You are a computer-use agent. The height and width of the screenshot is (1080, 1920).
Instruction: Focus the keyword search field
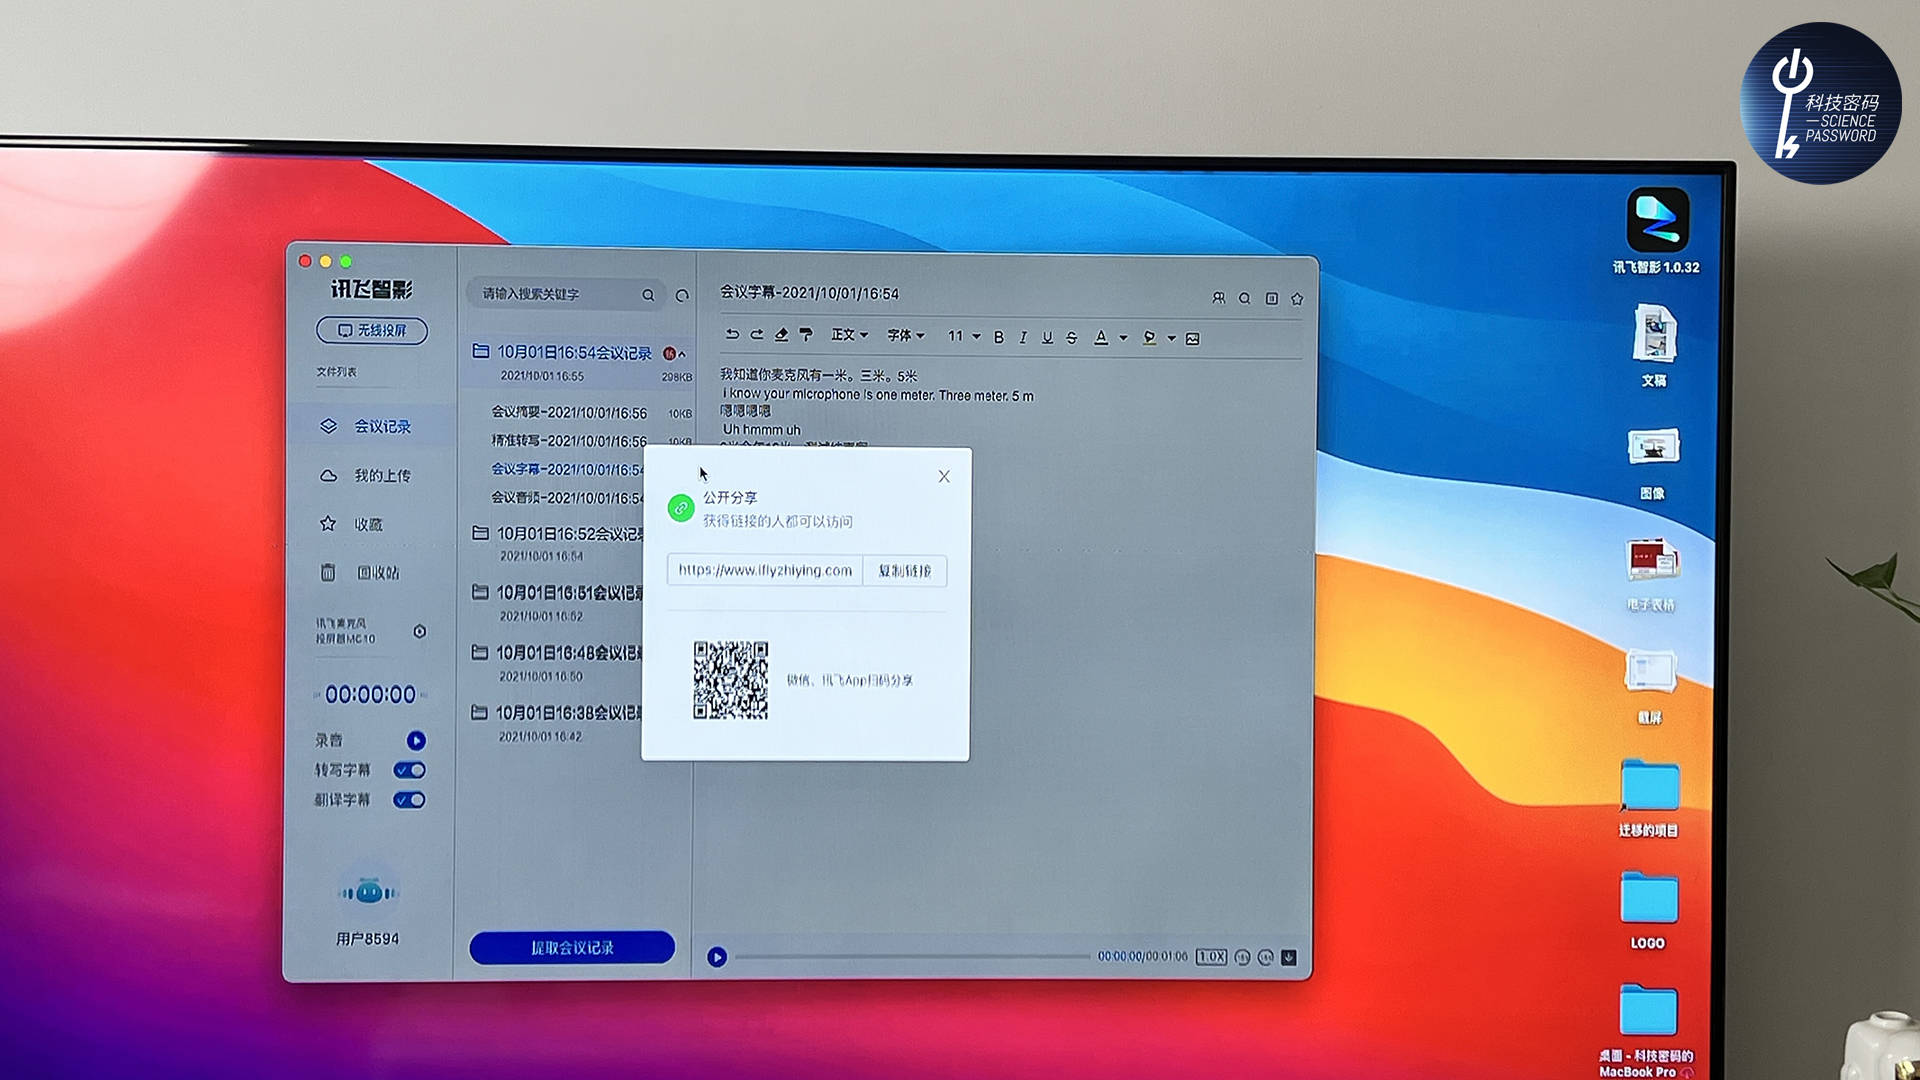[566, 294]
